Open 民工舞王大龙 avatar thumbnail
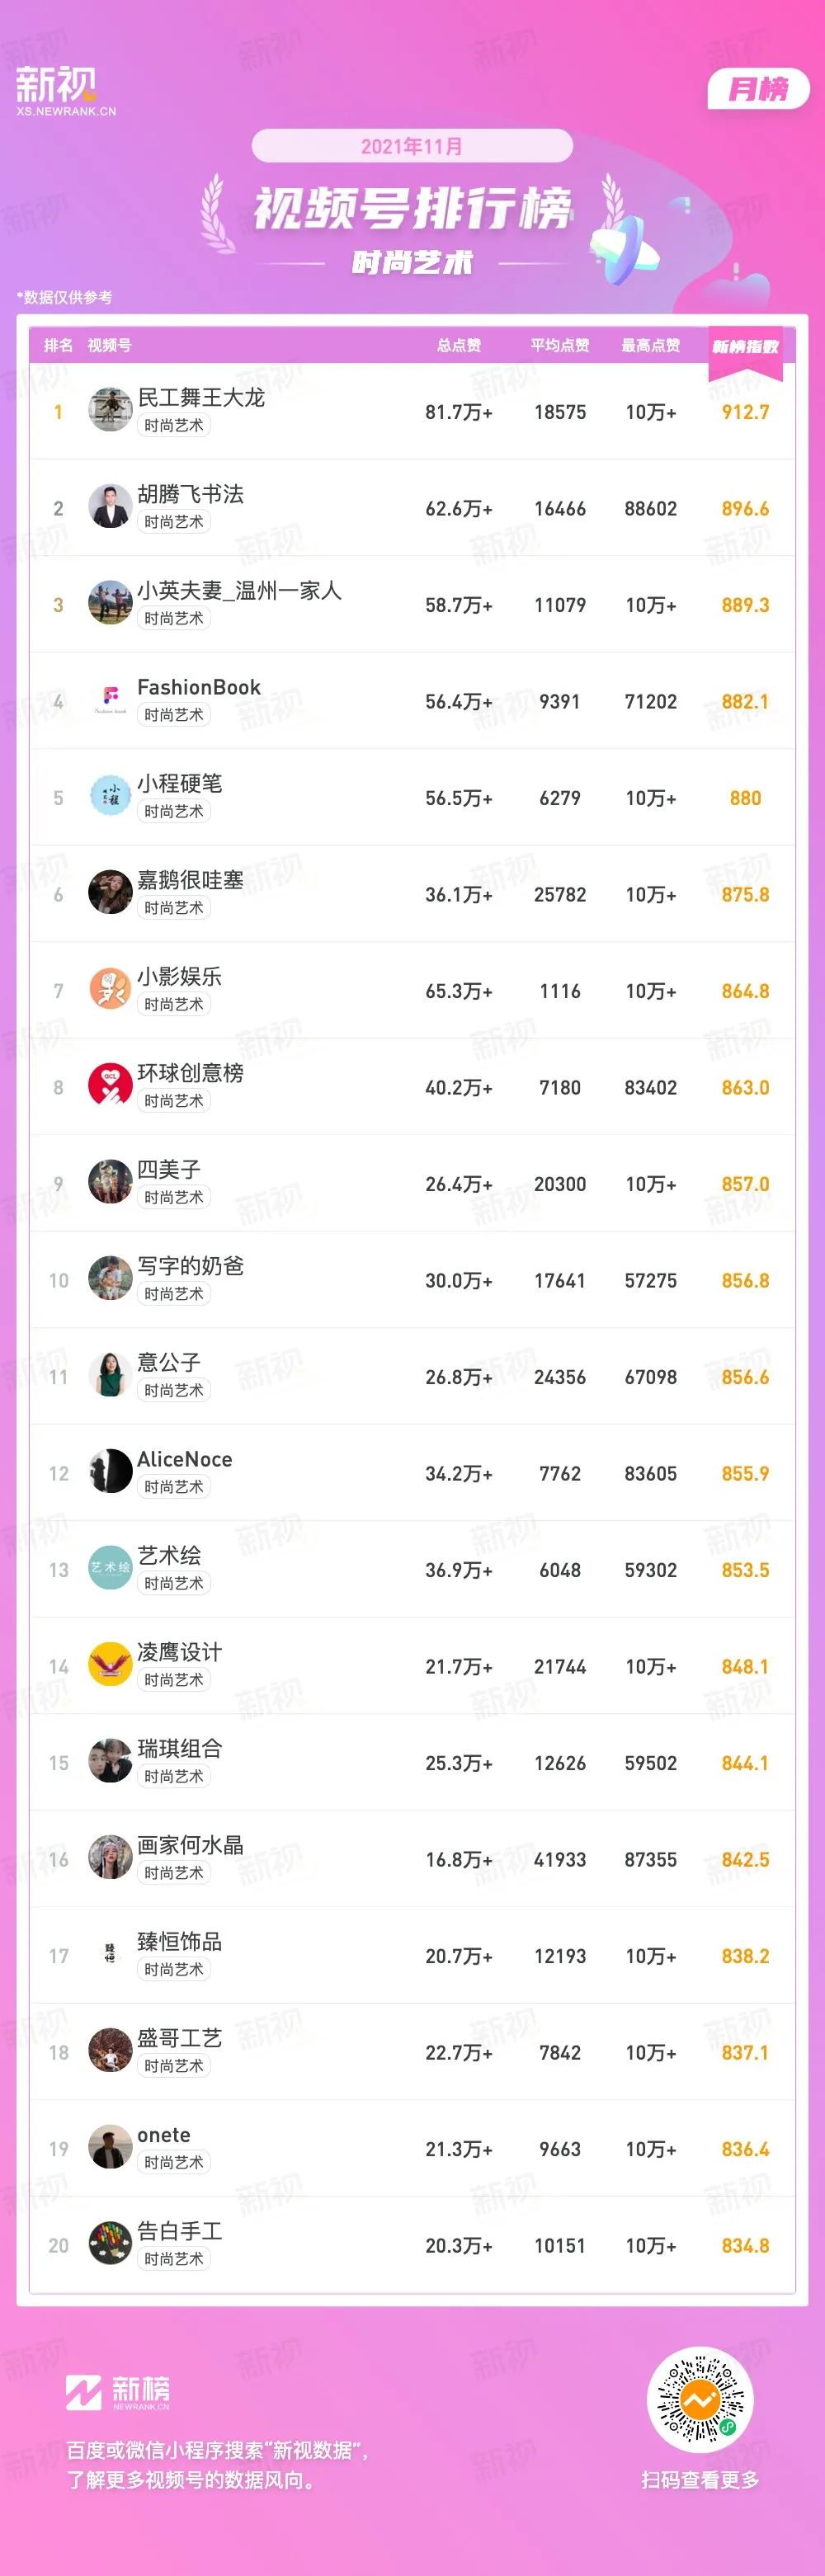The image size is (825, 2576). (x=110, y=410)
